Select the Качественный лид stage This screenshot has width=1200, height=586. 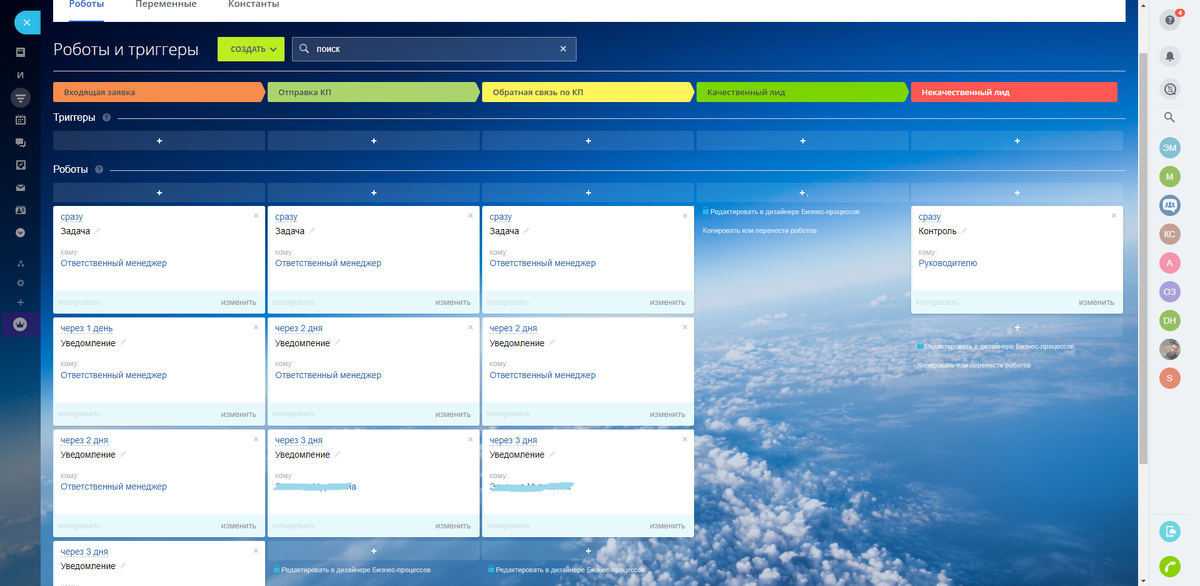(802, 92)
